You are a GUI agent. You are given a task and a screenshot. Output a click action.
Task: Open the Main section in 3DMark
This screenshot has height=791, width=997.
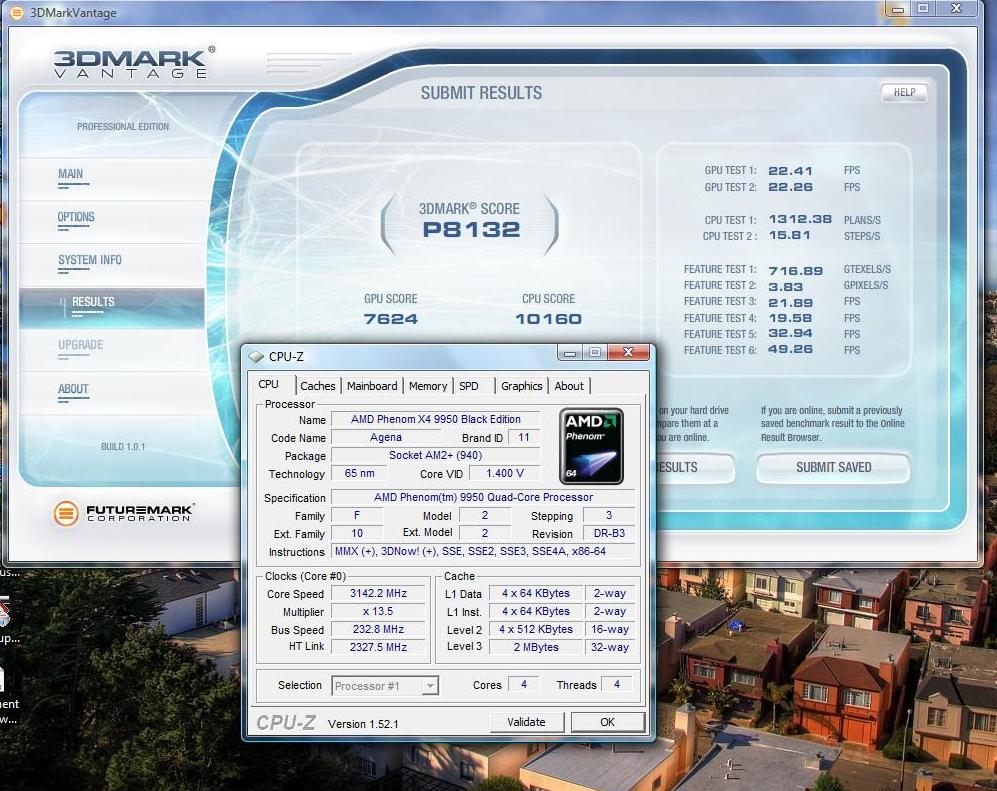[71, 174]
